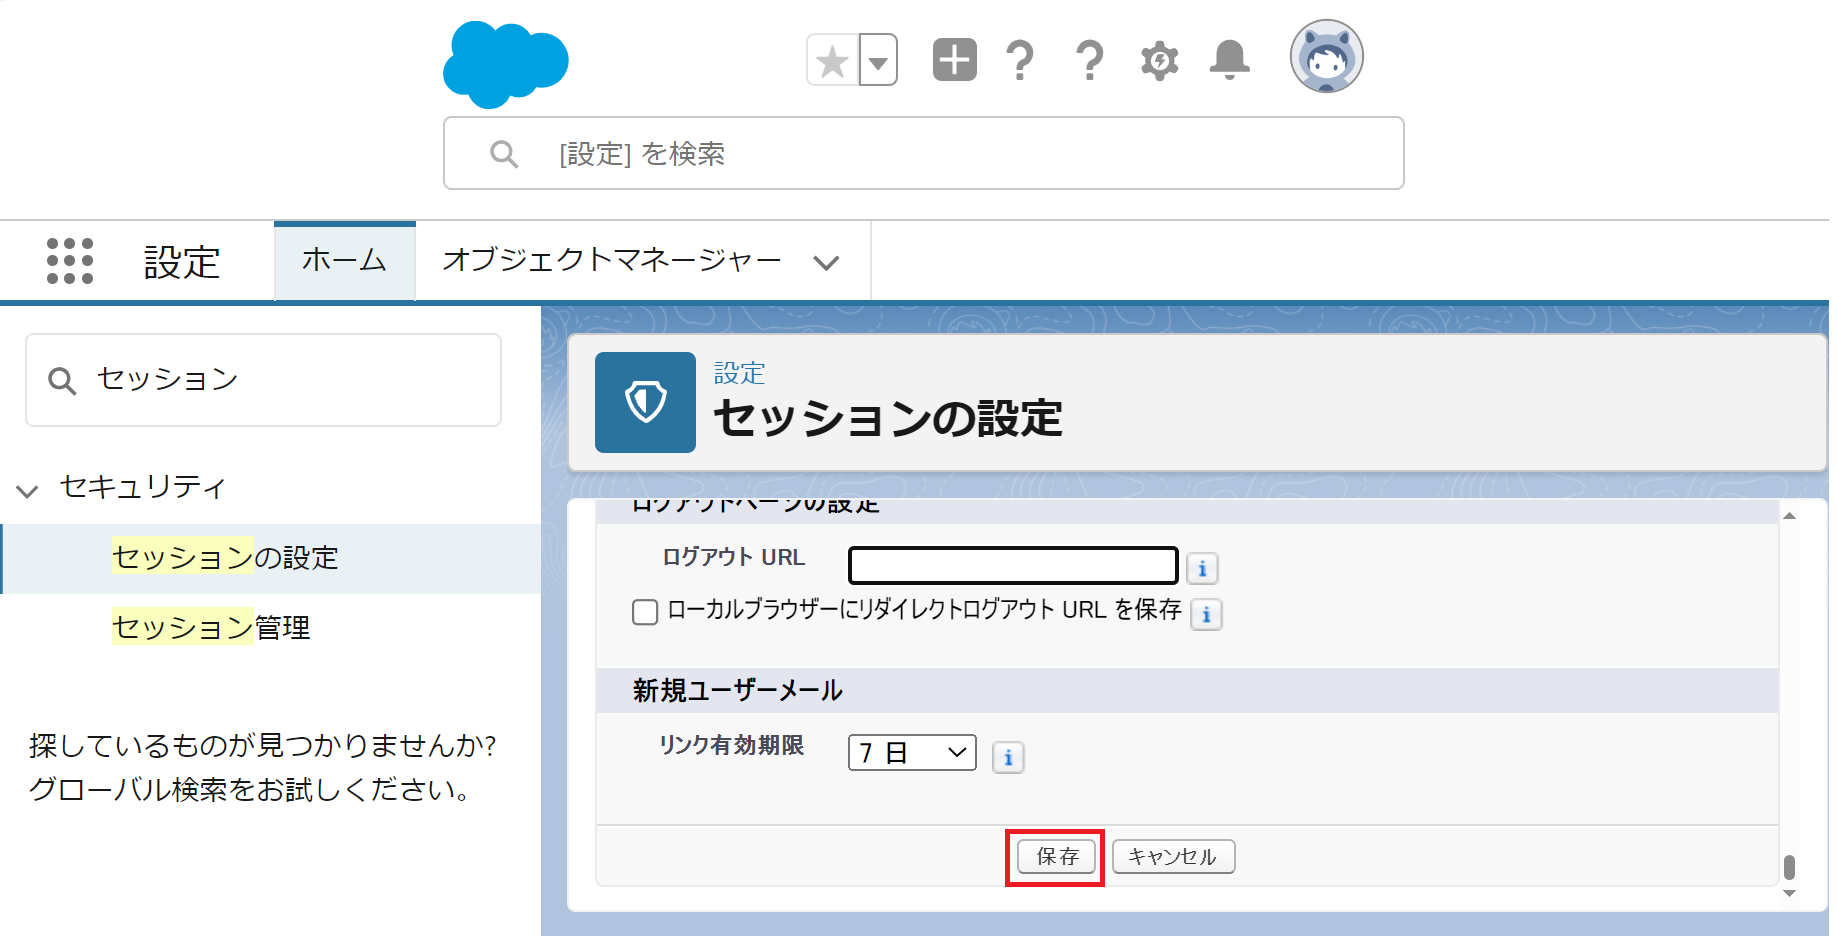Viewport: 1837px width, 938px height.
Task: Open the notifications bell
Action: click(x=1229, y=60)
